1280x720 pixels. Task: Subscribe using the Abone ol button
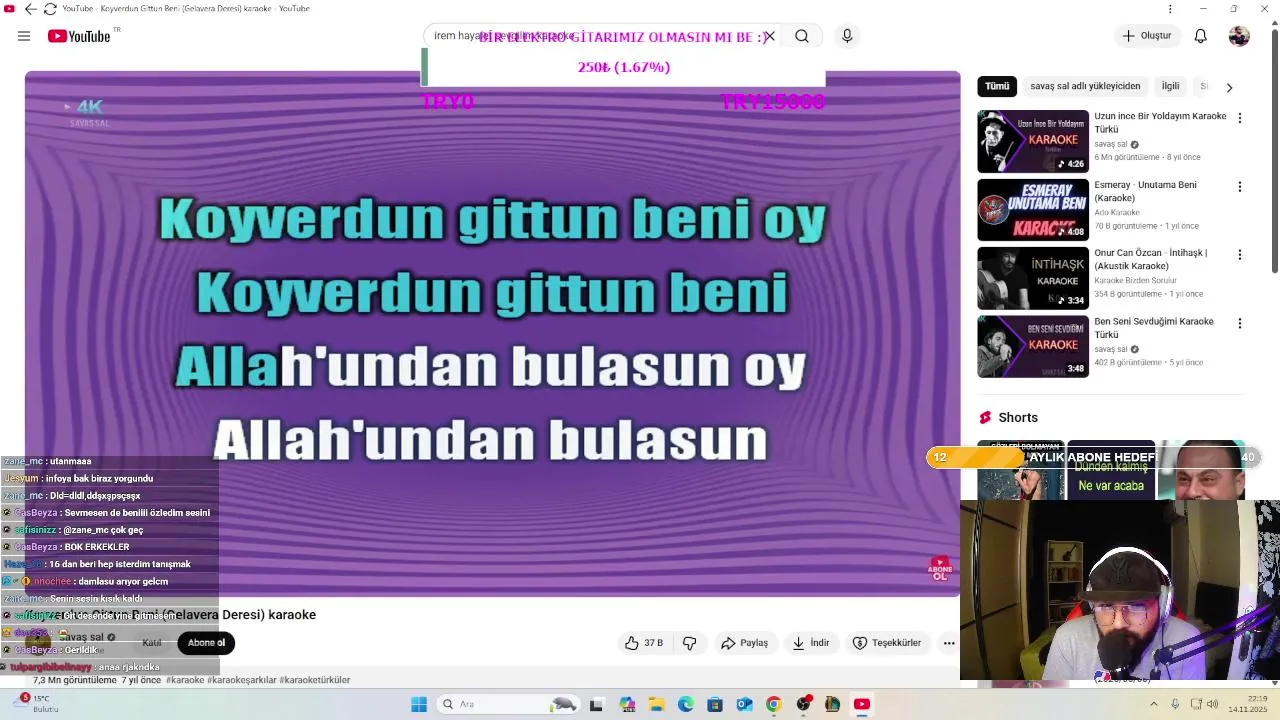(206, 643)
